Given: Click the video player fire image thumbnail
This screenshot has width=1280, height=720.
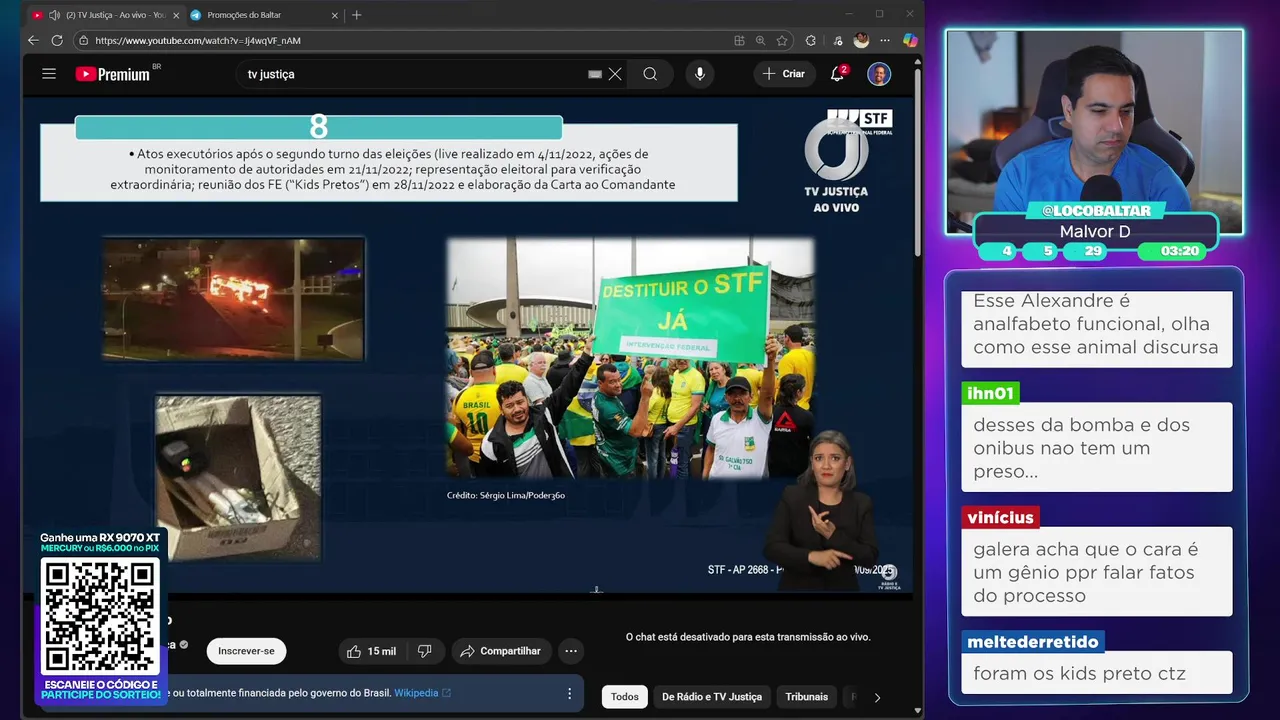Looking at the screenshot, I should tap(233, 299).
